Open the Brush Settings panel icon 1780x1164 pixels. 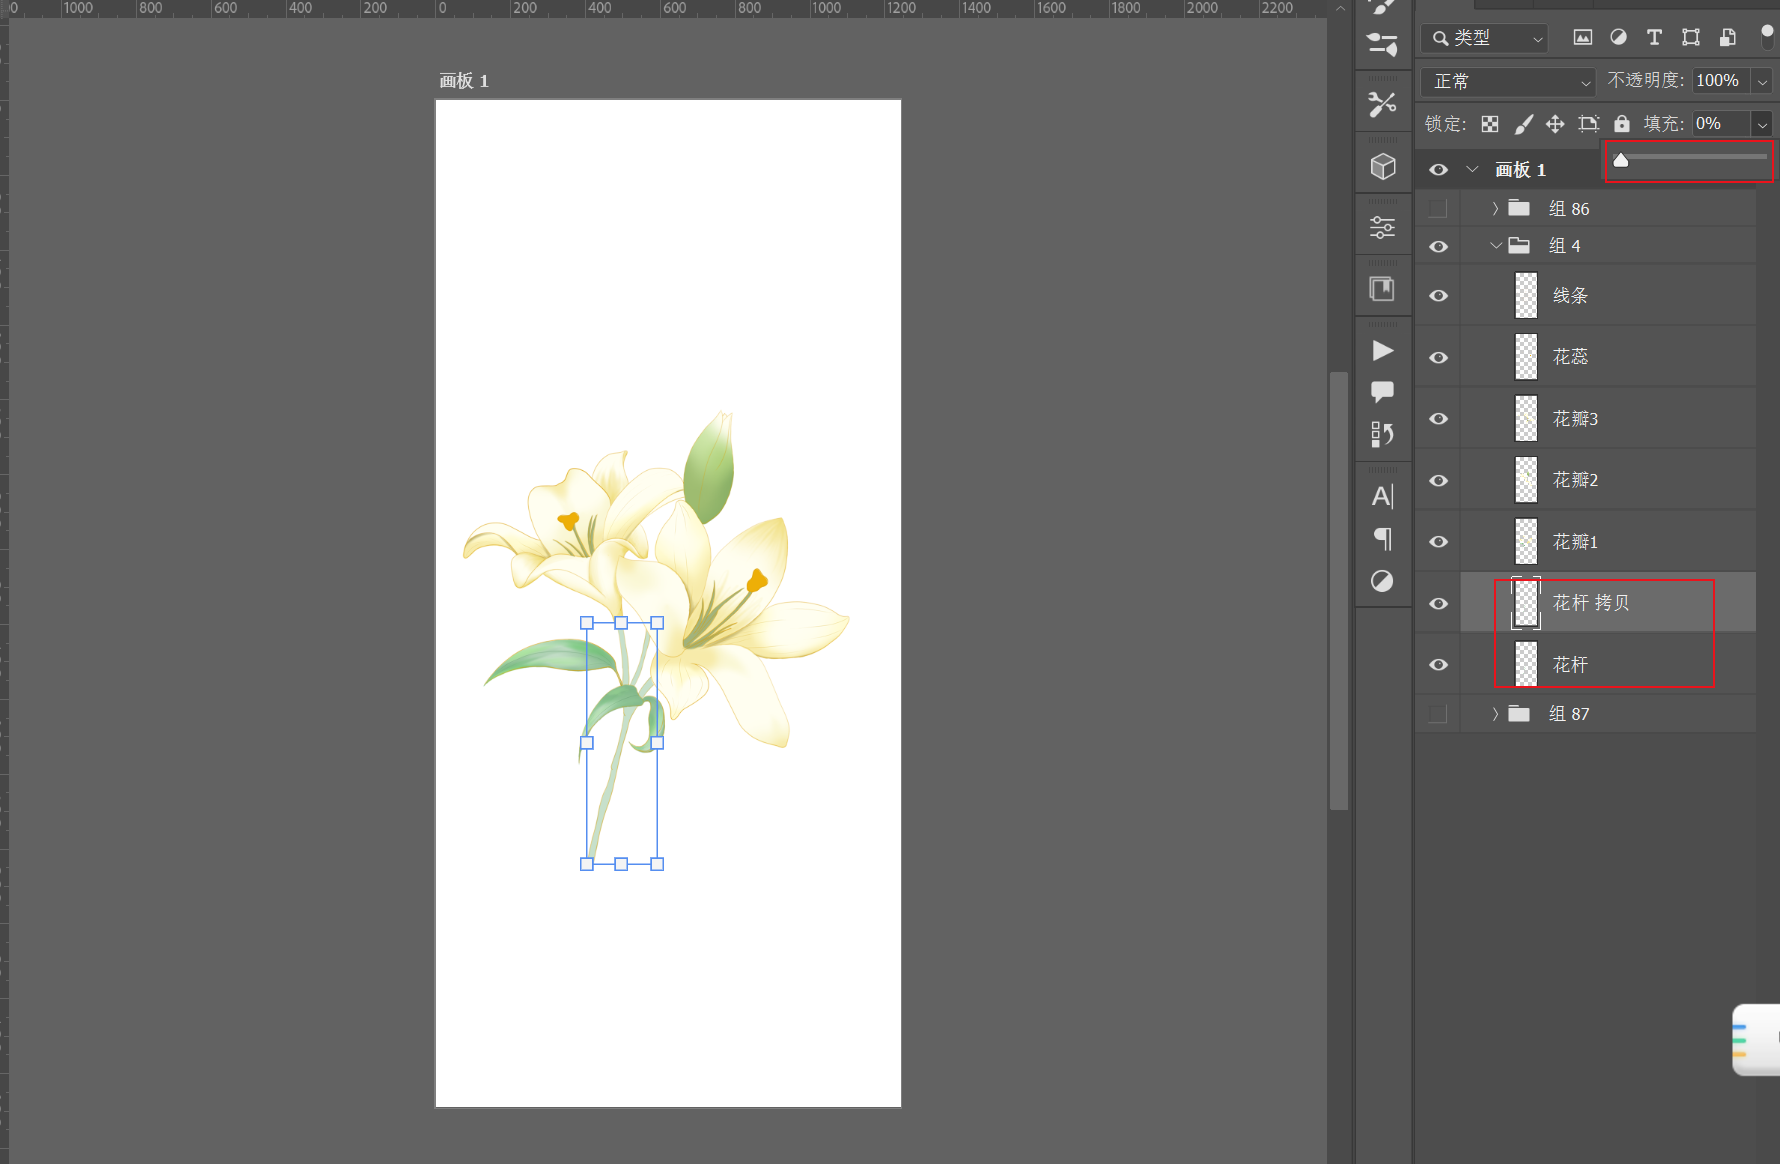[1382, 44]
